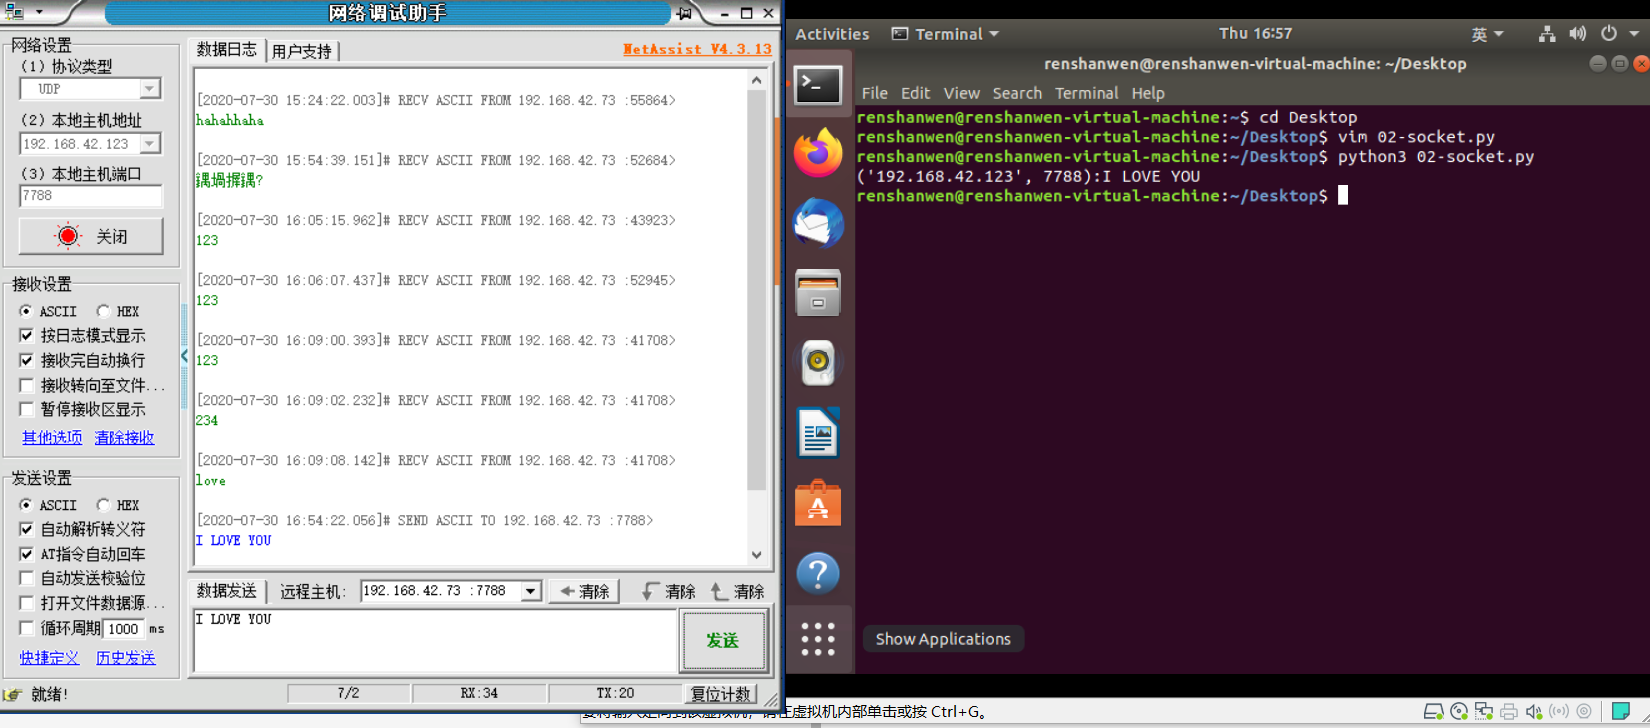Open the View menu in Terminal
1650x728 pixels.
[x=961, y=93]
